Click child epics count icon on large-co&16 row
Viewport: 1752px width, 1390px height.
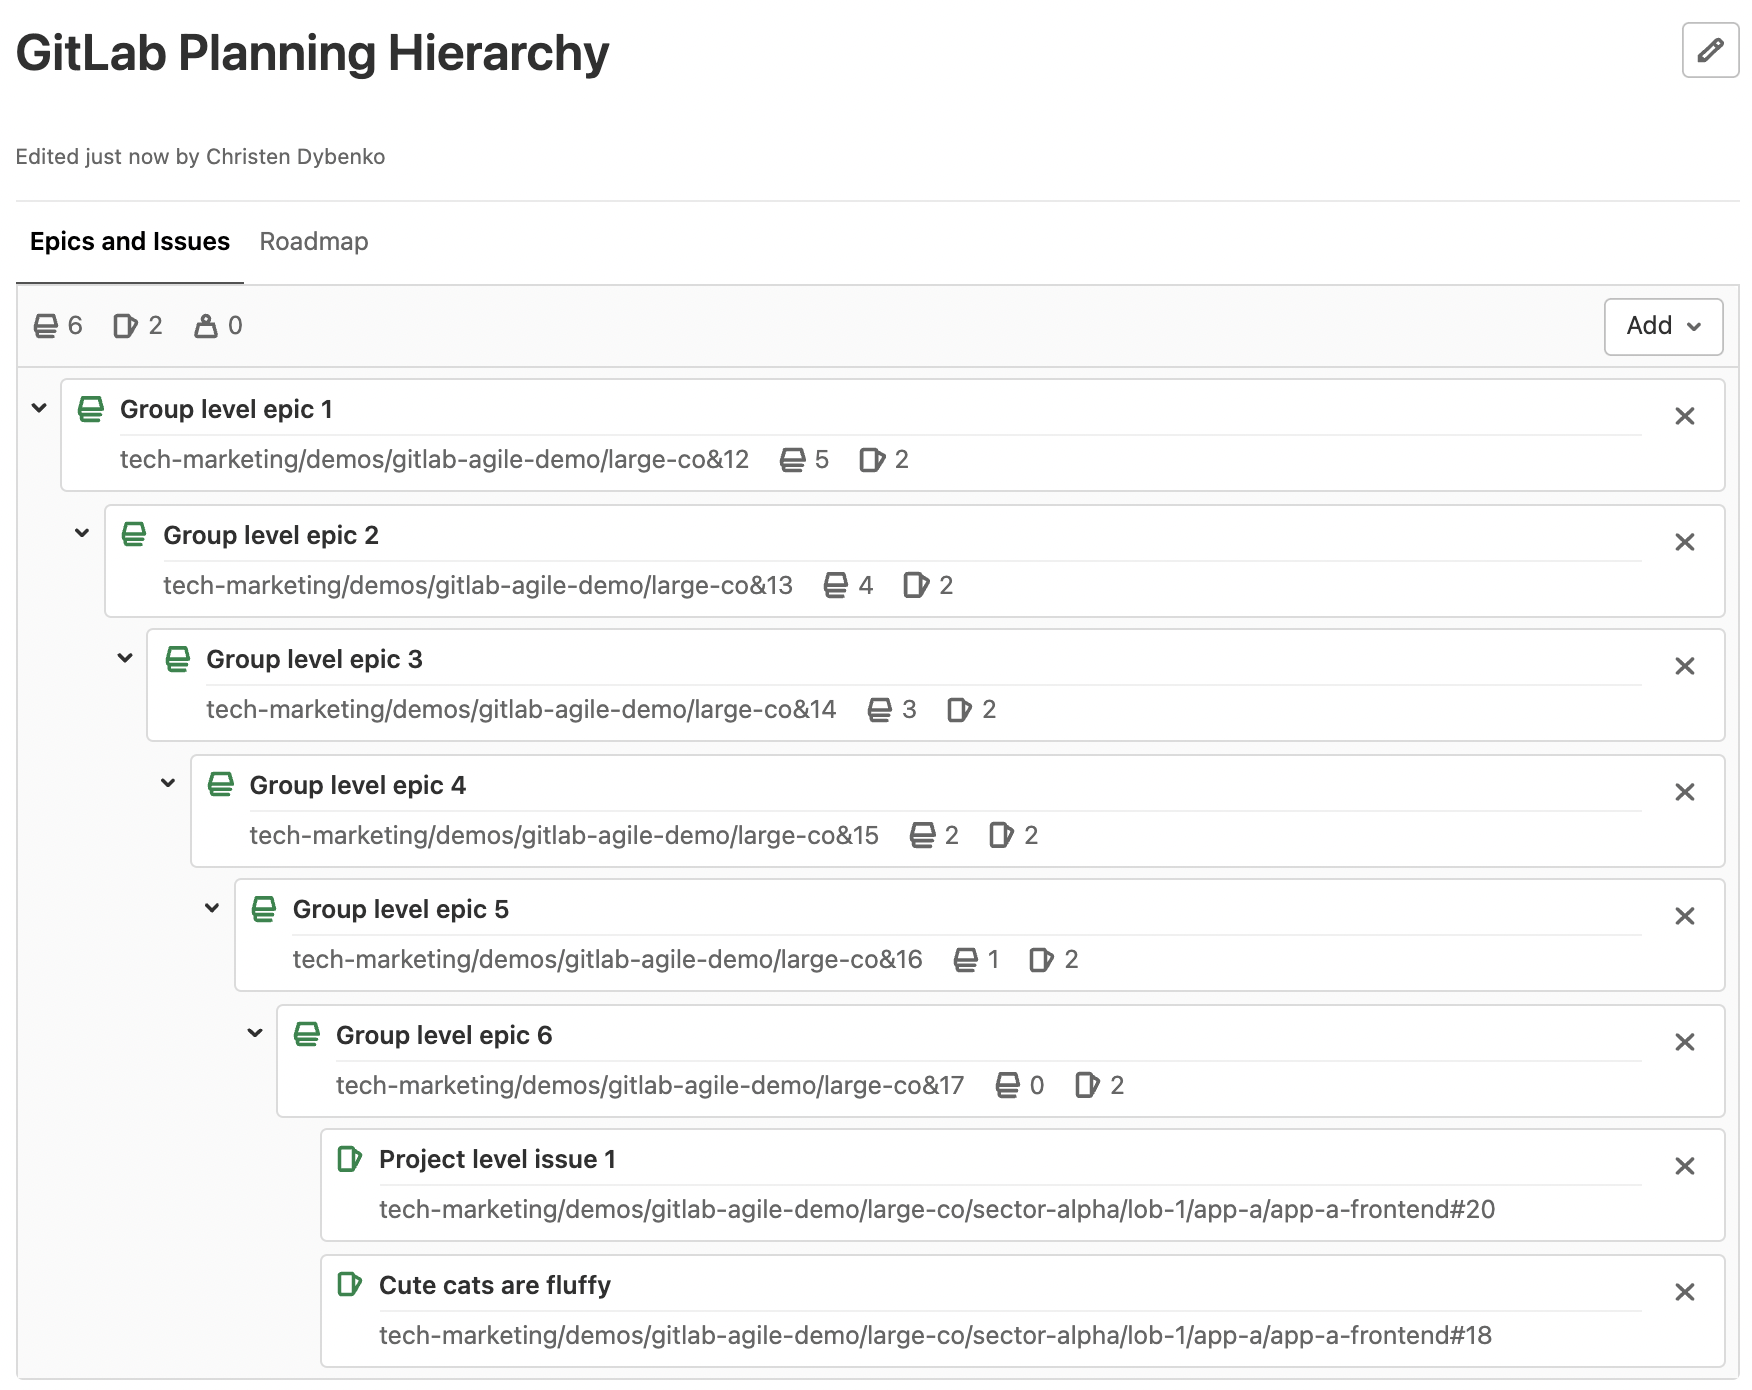(x=966, y=960)
